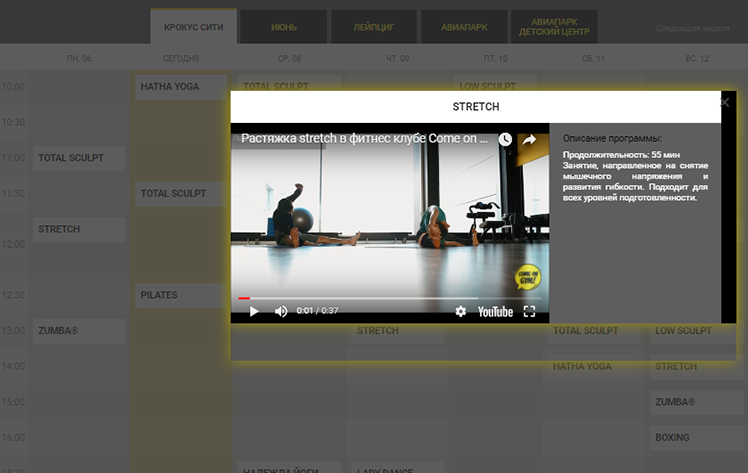
Task: Click the ЧТ. 09 day header
Action: 397,59
